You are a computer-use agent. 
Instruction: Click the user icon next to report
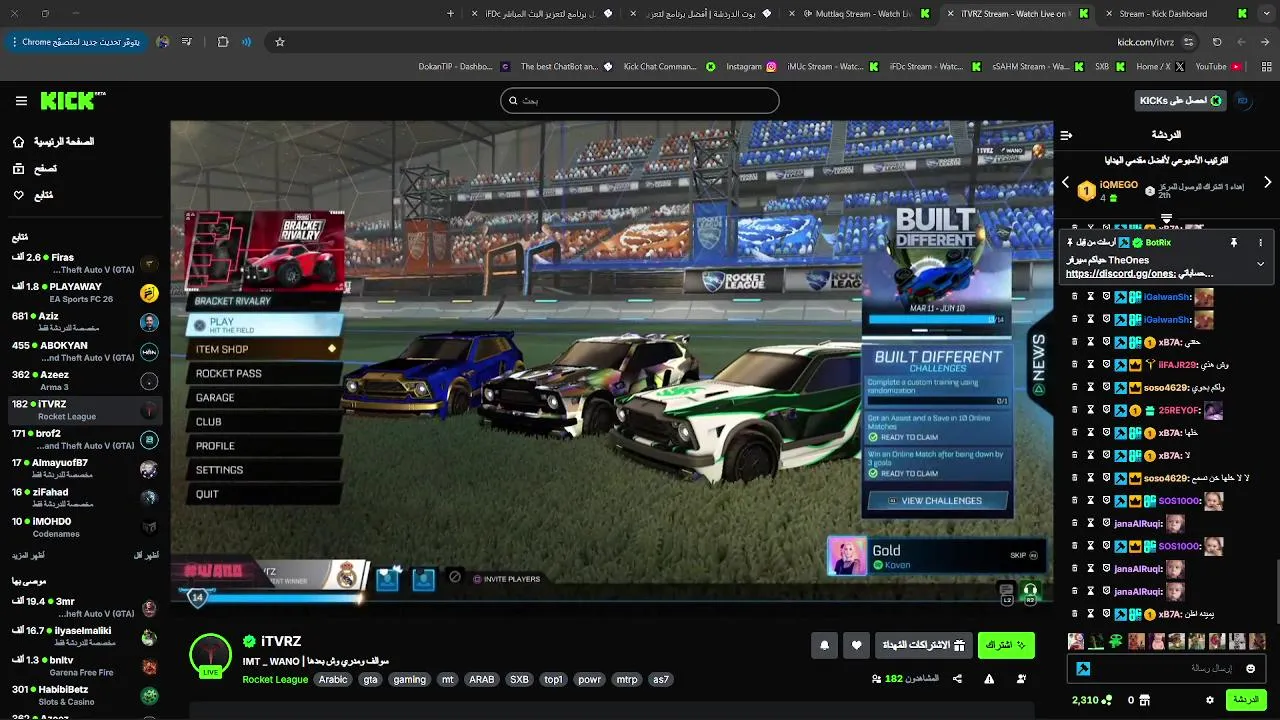(x=1021, y=679)
